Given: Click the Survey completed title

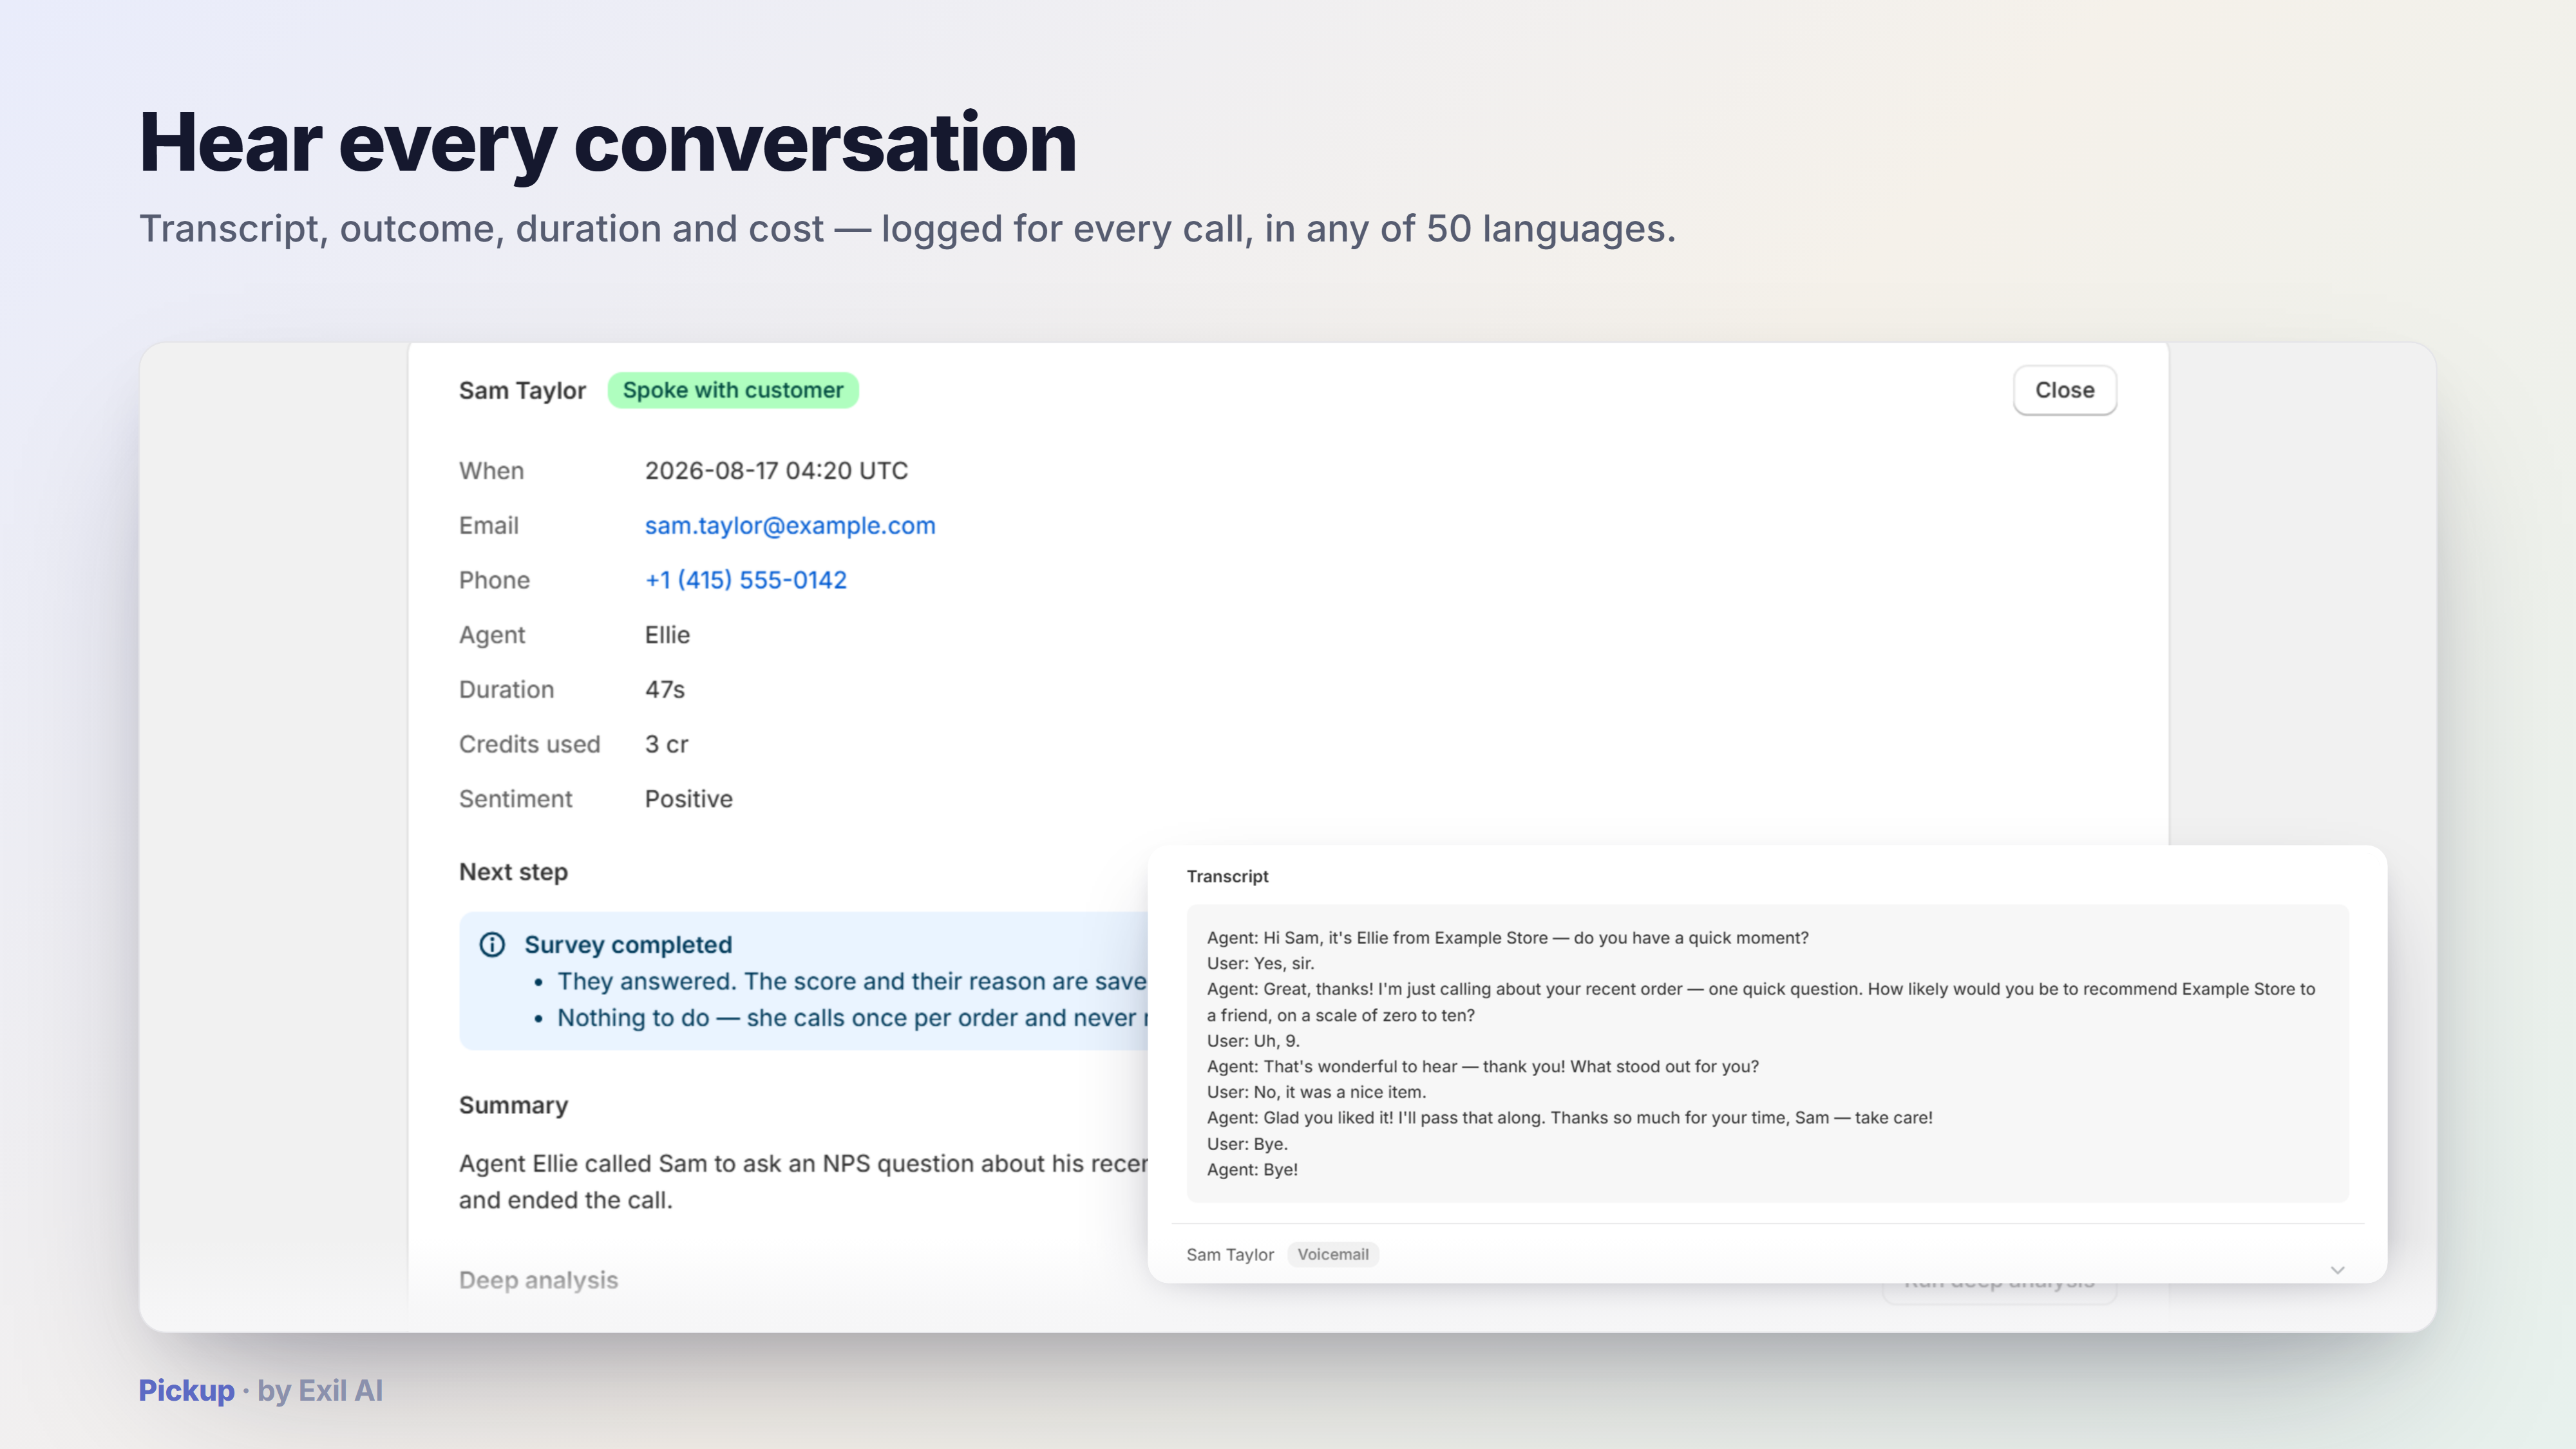Looking at the screenshot, I should pyautogui.click(x=628, y=945).
